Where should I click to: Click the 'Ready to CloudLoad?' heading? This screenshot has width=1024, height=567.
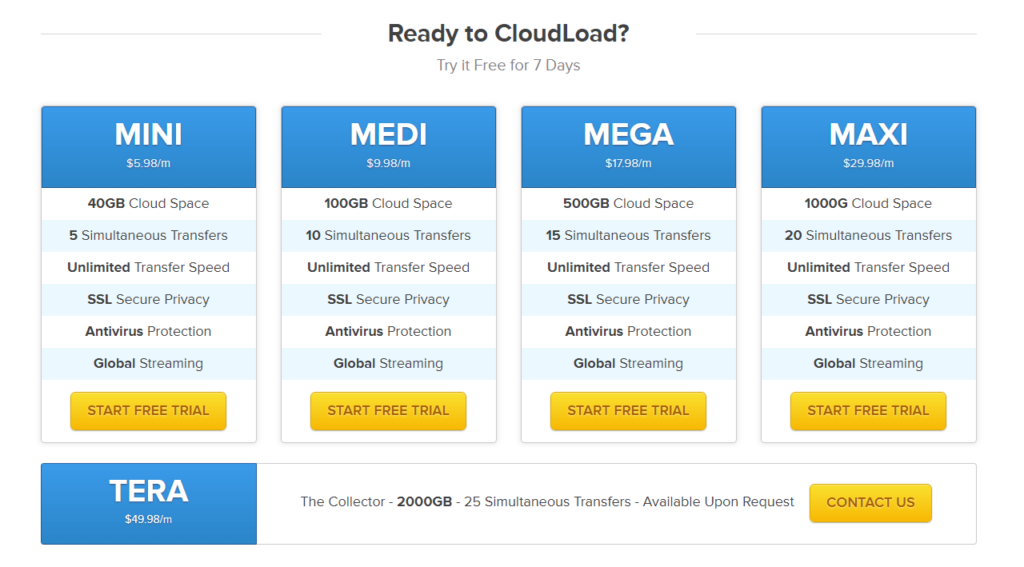[x=508, y=33]
